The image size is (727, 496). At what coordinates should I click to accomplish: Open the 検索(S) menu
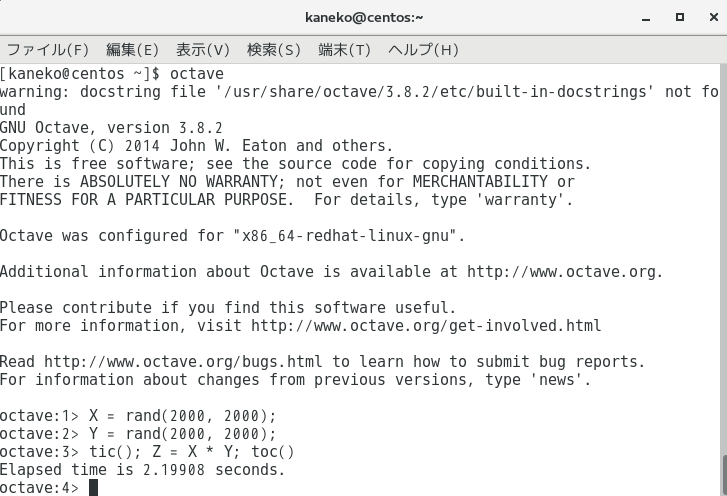274,49
